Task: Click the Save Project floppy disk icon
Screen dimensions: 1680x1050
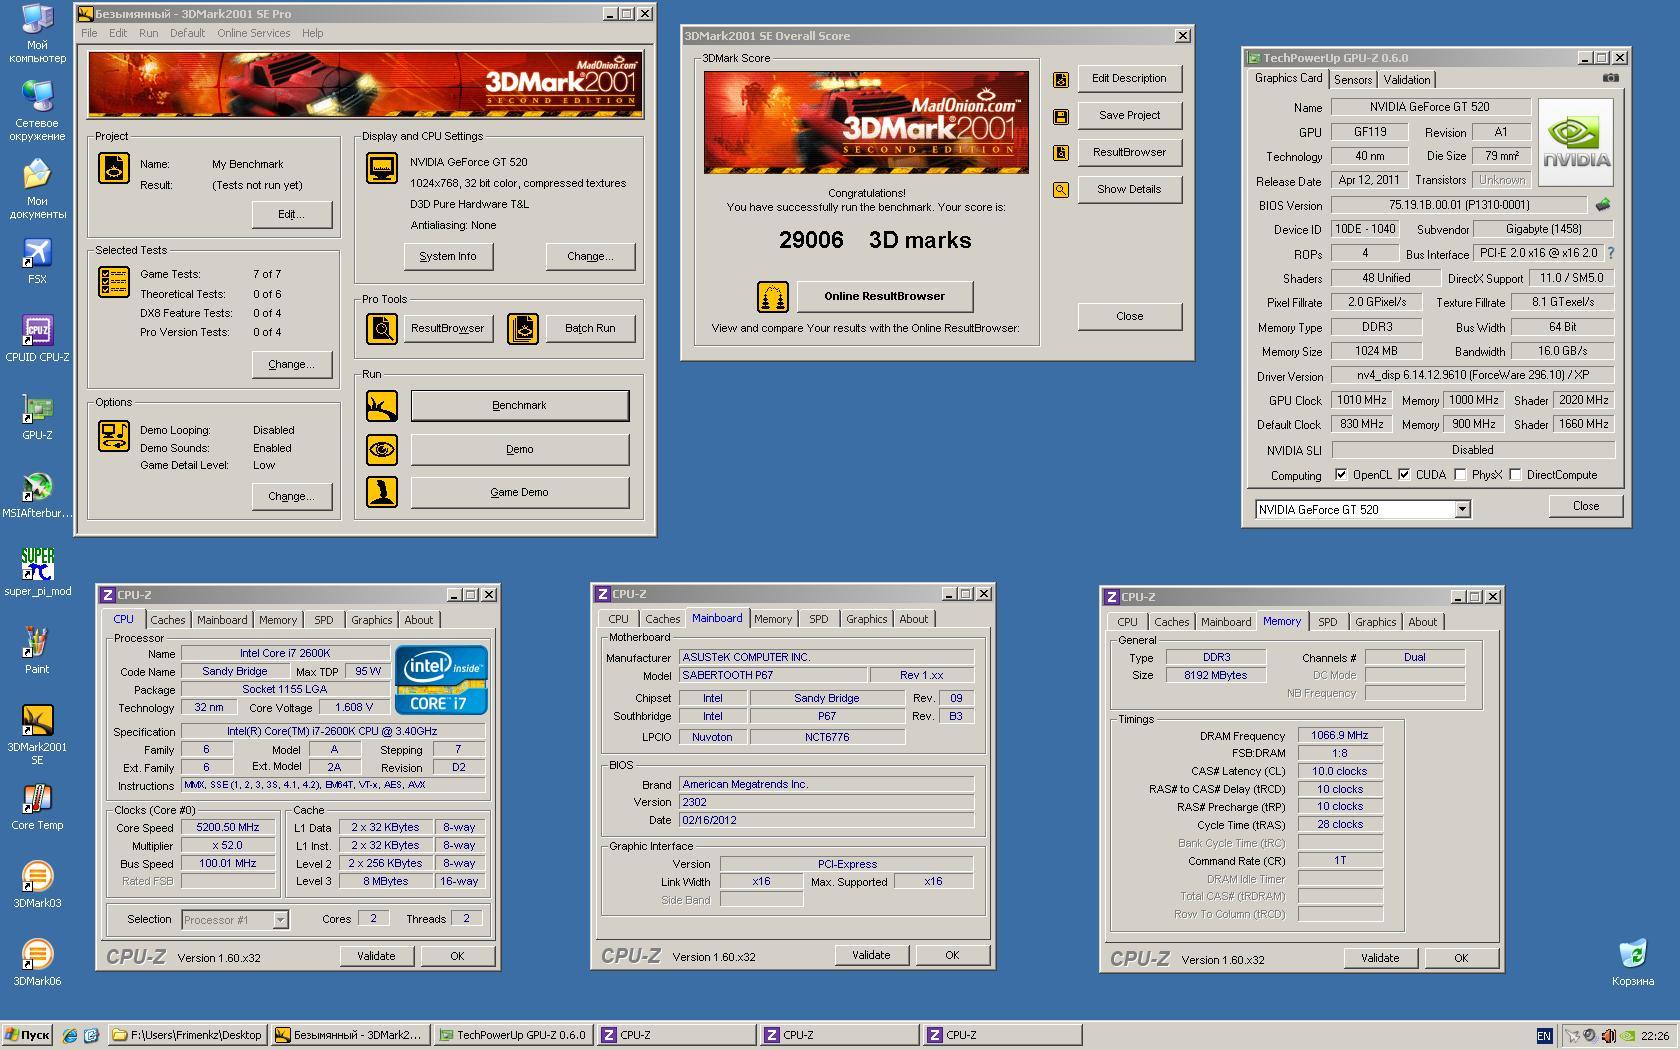Action: (1060, 117)
